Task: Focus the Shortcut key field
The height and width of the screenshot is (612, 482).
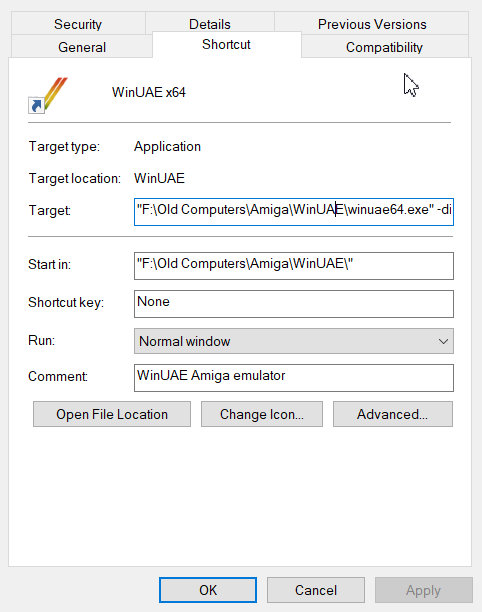Action: tap(293, 304)
